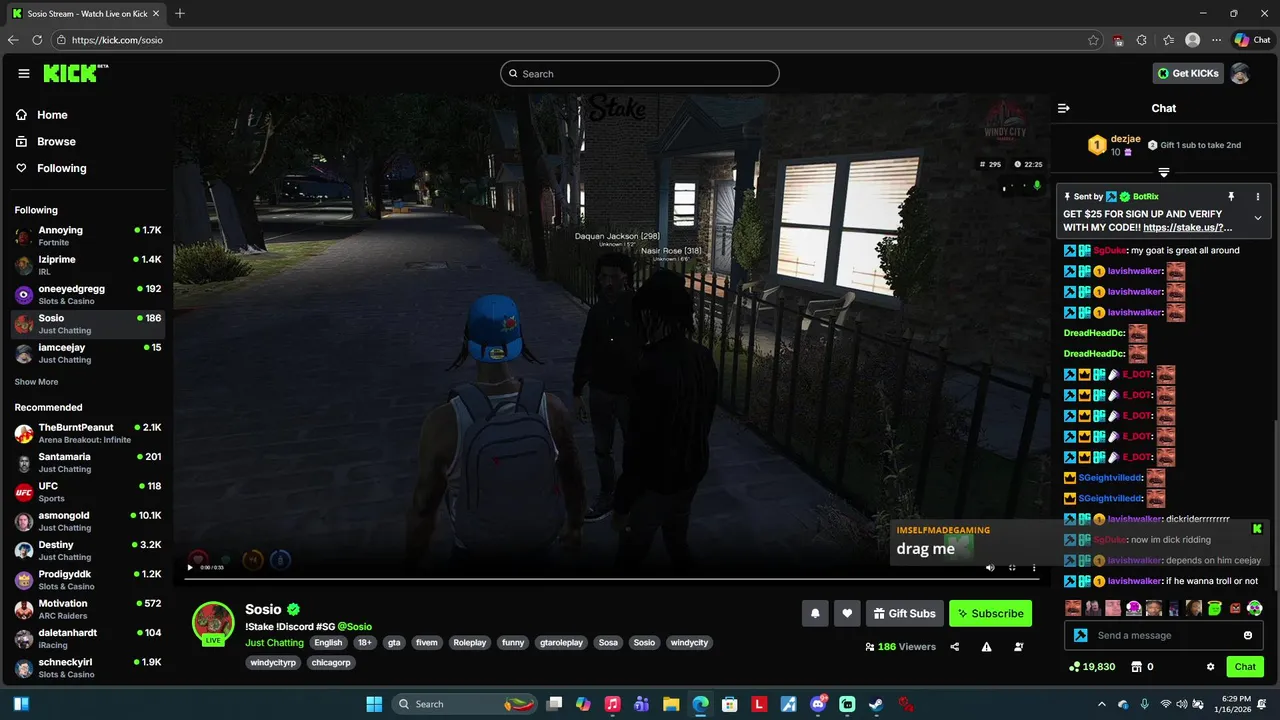This screenshot has width=1280, height=720.
Task: Open the three-dot menu on the pinned message
Action: coord(1258,197)
